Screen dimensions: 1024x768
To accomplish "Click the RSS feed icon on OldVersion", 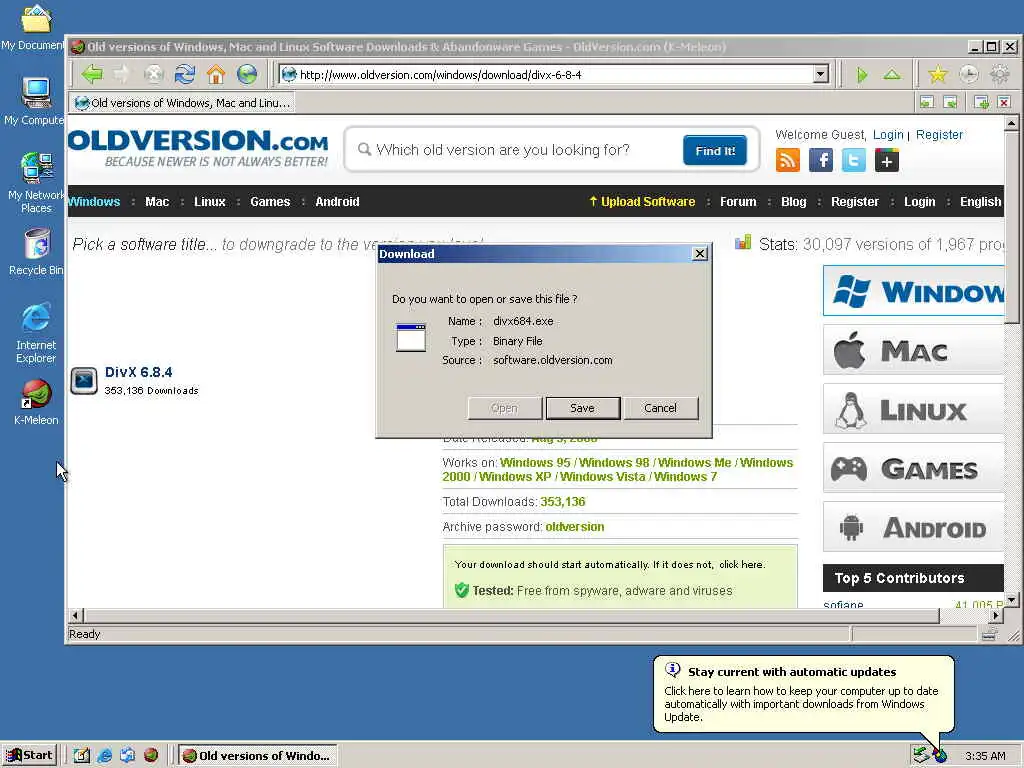I will pos(788,160).
